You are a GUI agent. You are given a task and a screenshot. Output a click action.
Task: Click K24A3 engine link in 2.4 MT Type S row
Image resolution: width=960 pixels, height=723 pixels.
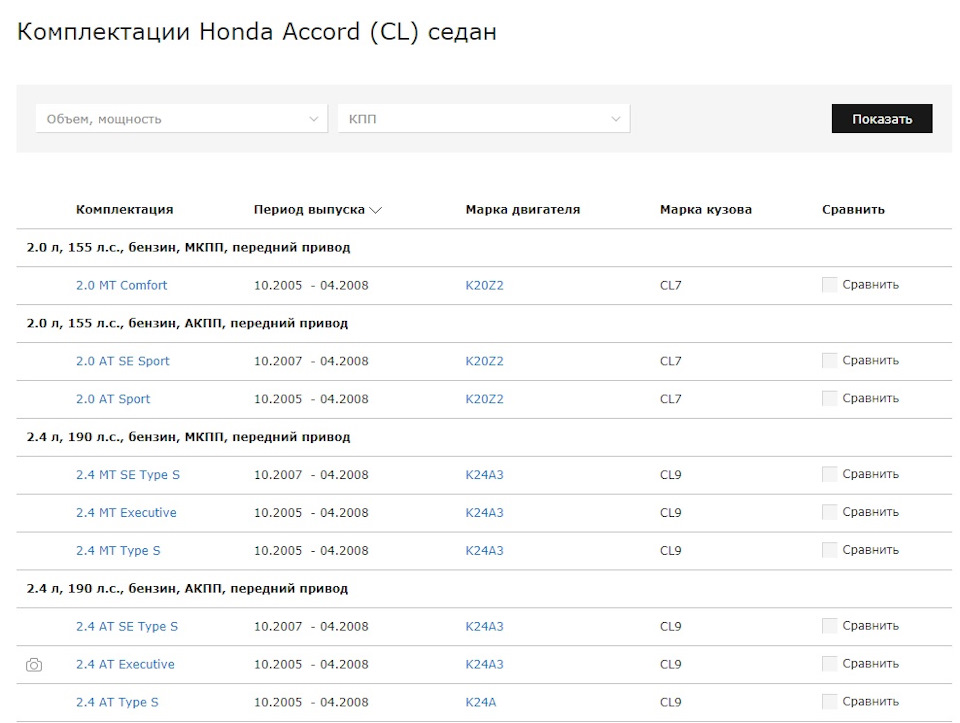[x=484, y=551]
